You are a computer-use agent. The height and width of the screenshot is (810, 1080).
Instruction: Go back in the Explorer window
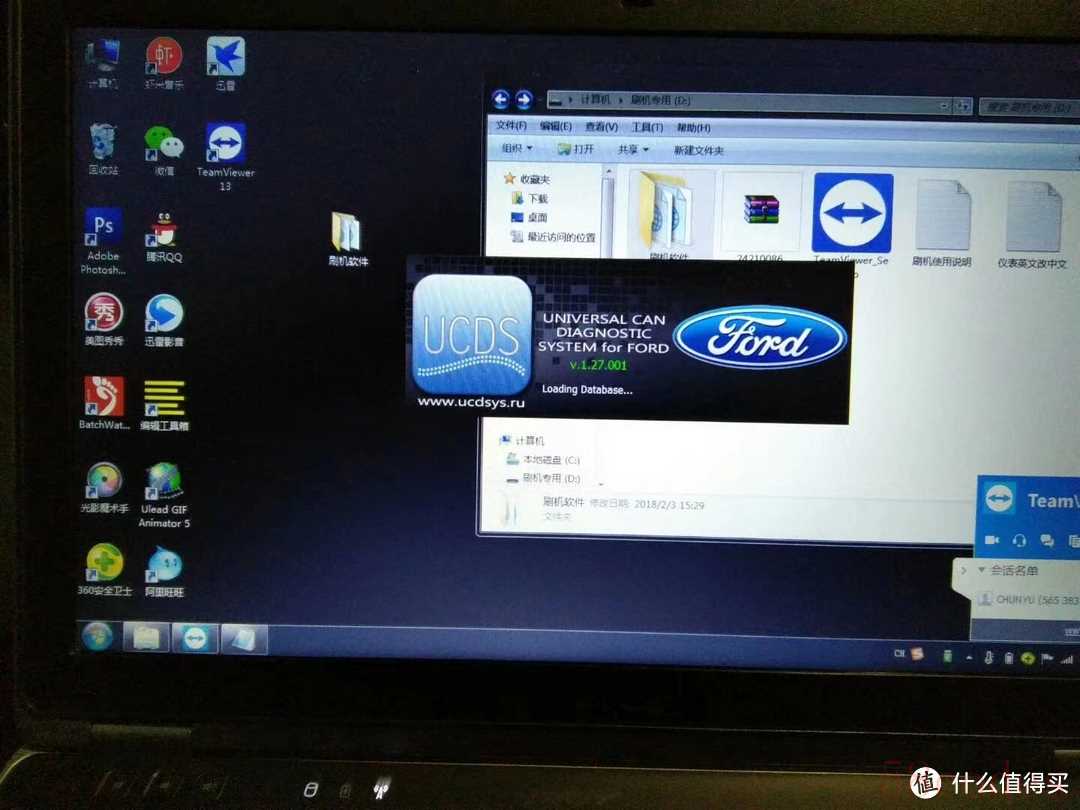[501, 100]
